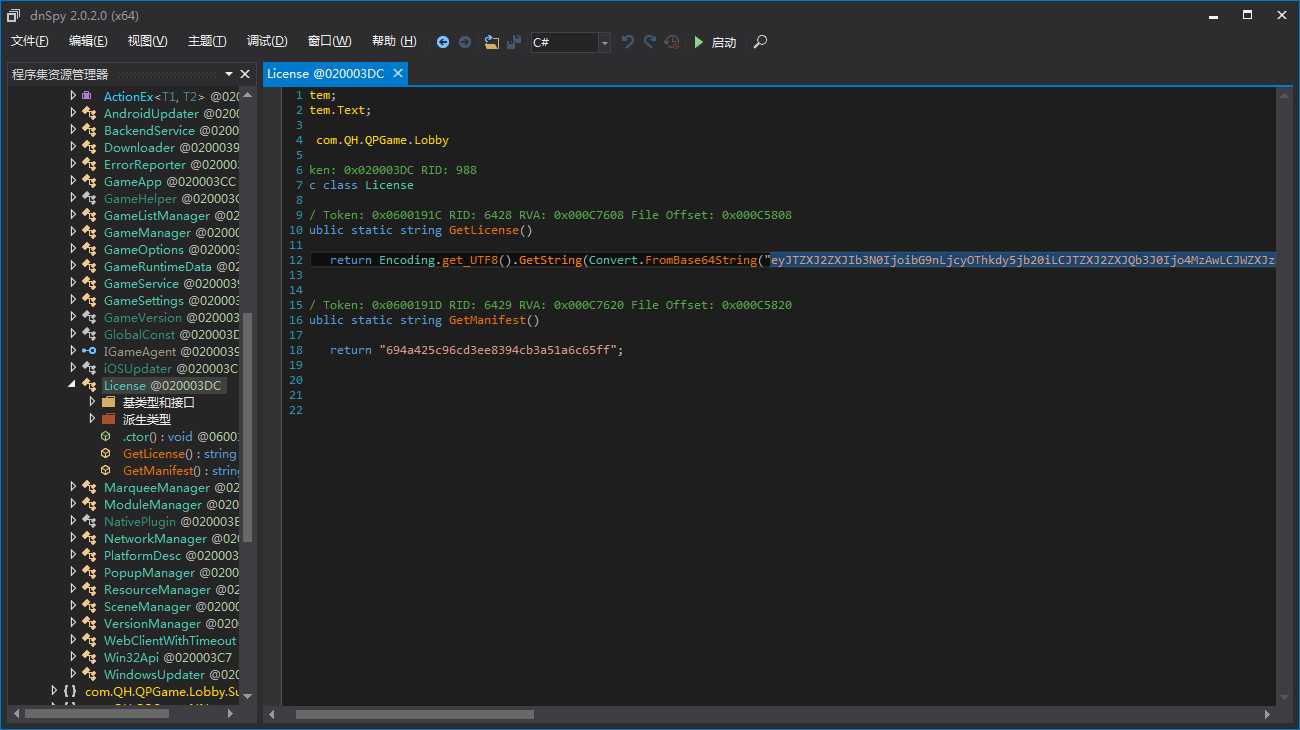Click the navigate forward arrow icon
Viewport: 1300px width, 730px height.
coord(465,42)
